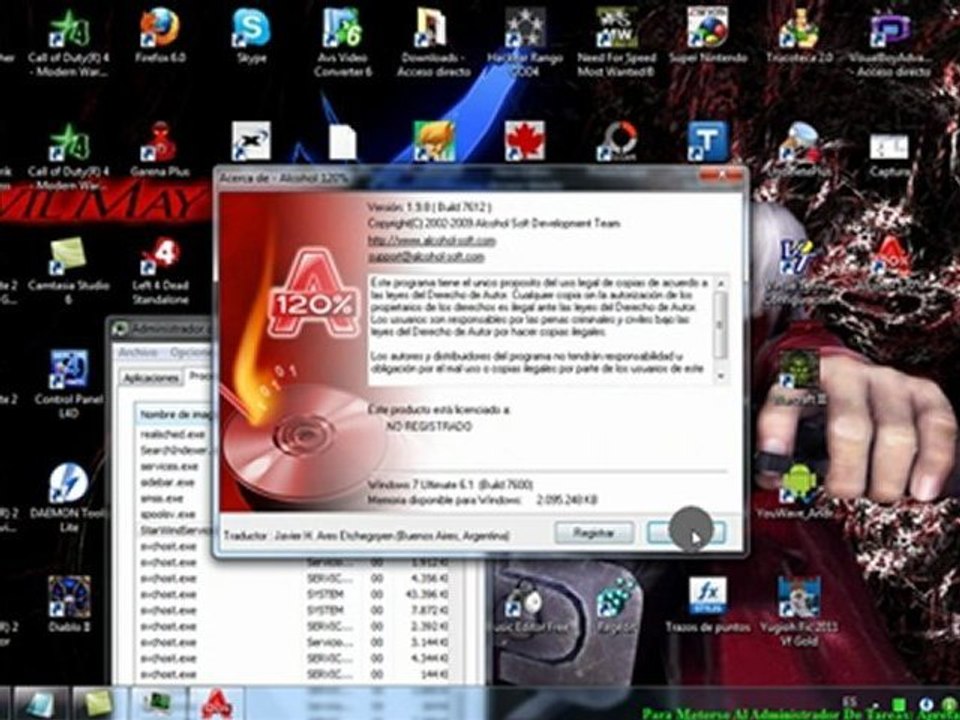Open Avs Video Converter 6 shortcut

(343, 42)
